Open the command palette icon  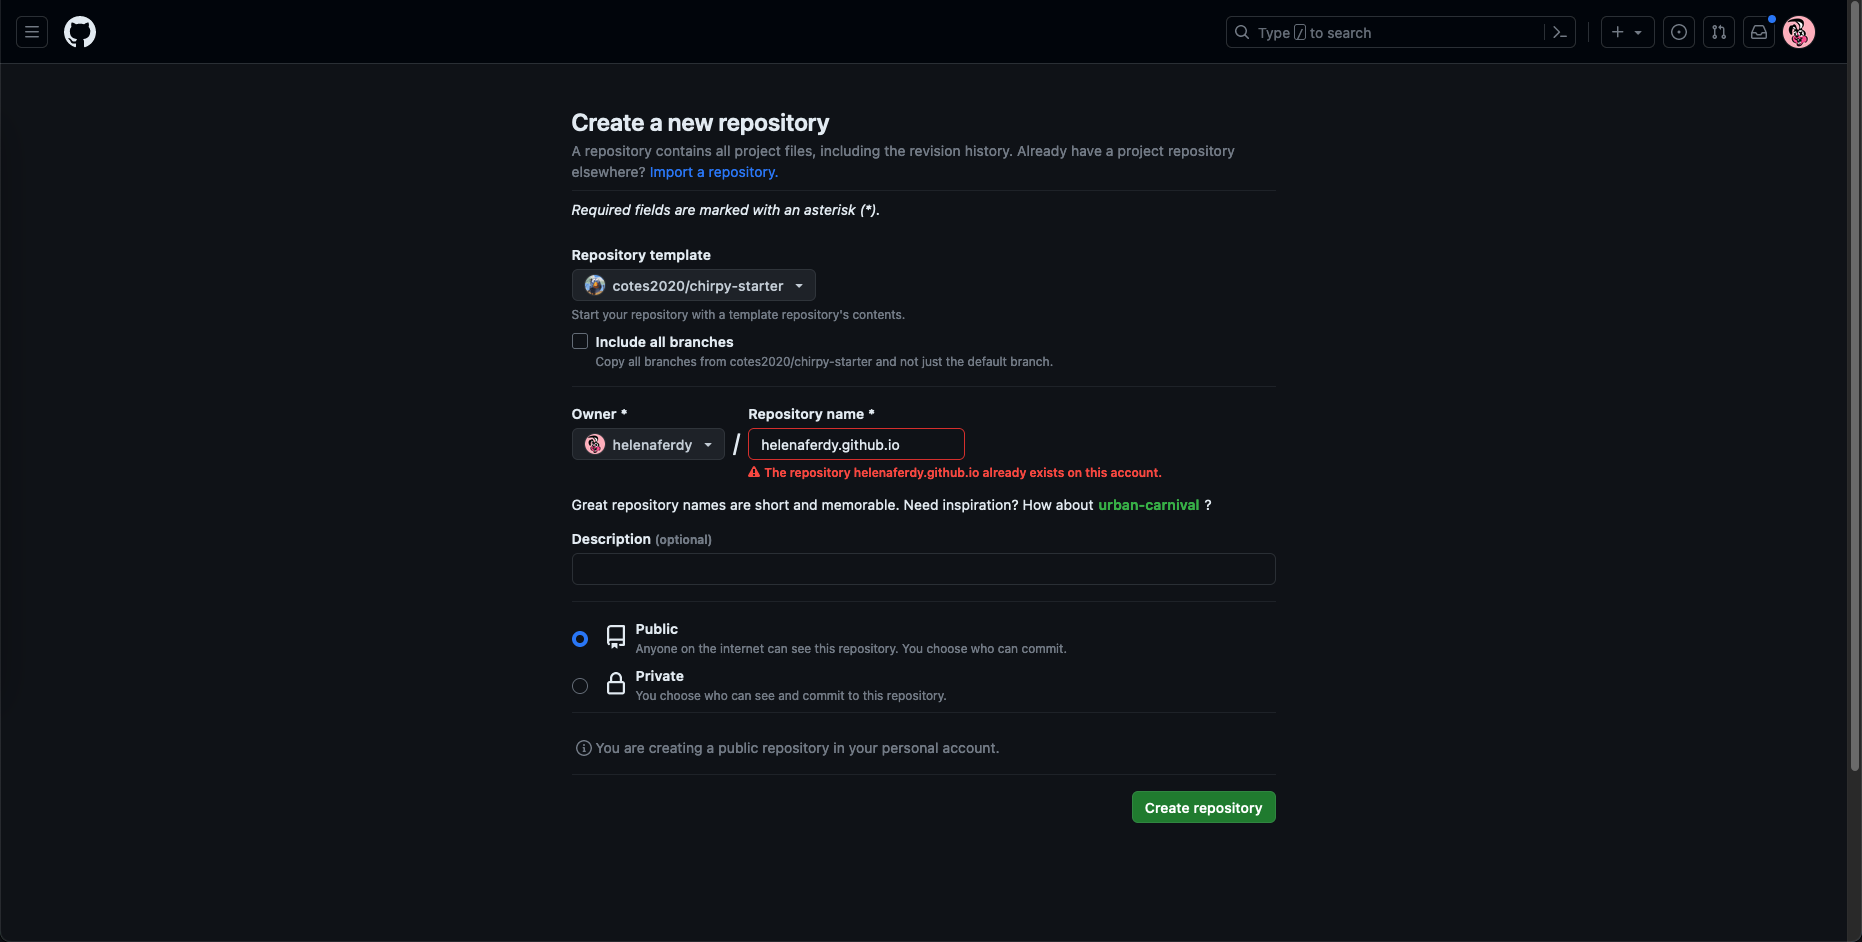1559,32
